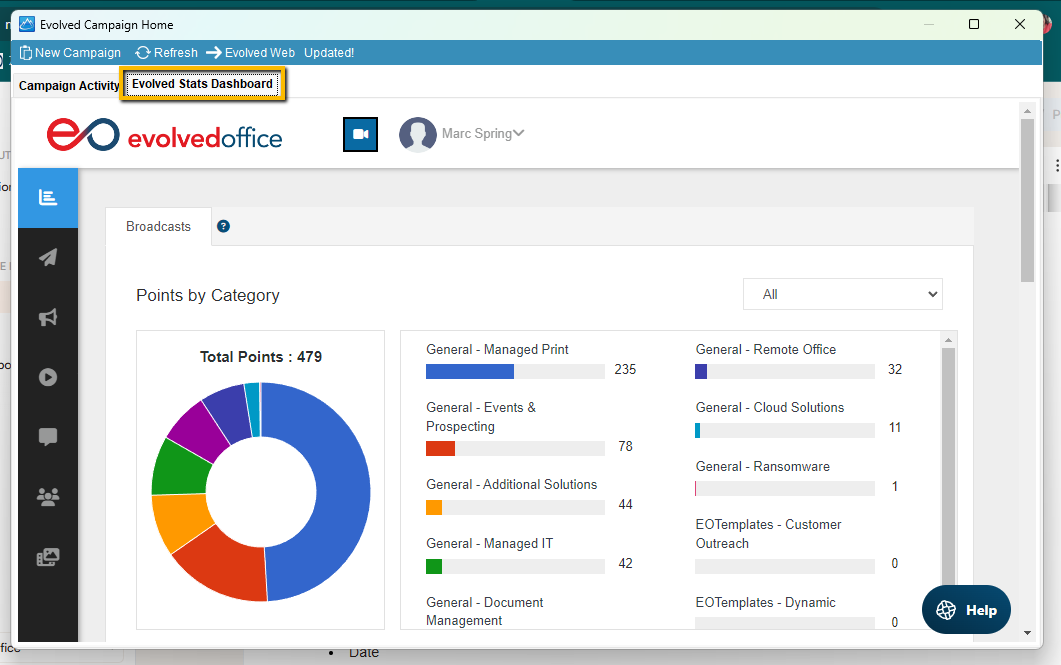Click the Updated! toolbar label
The image size is (1061, 665).
(329, 53)
